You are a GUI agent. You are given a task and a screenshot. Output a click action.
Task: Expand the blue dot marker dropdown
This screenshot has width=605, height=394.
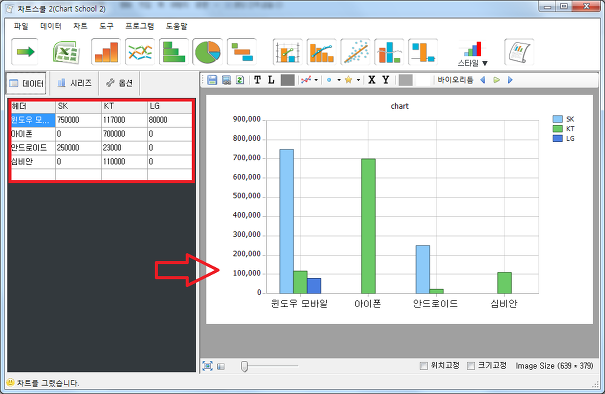pos(339,80)
